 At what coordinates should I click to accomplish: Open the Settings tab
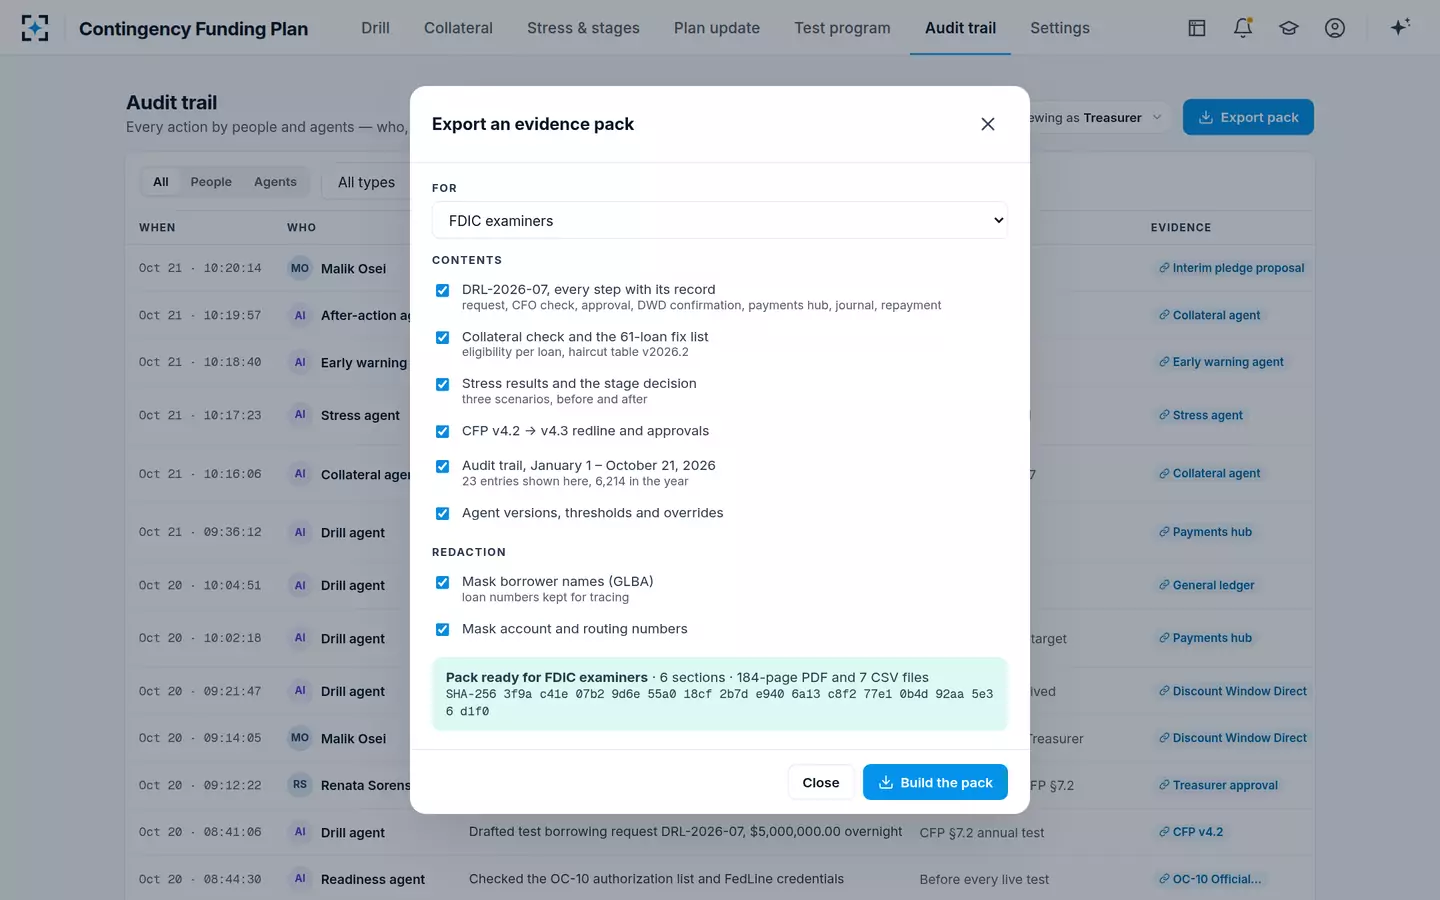pos(1060,28)
